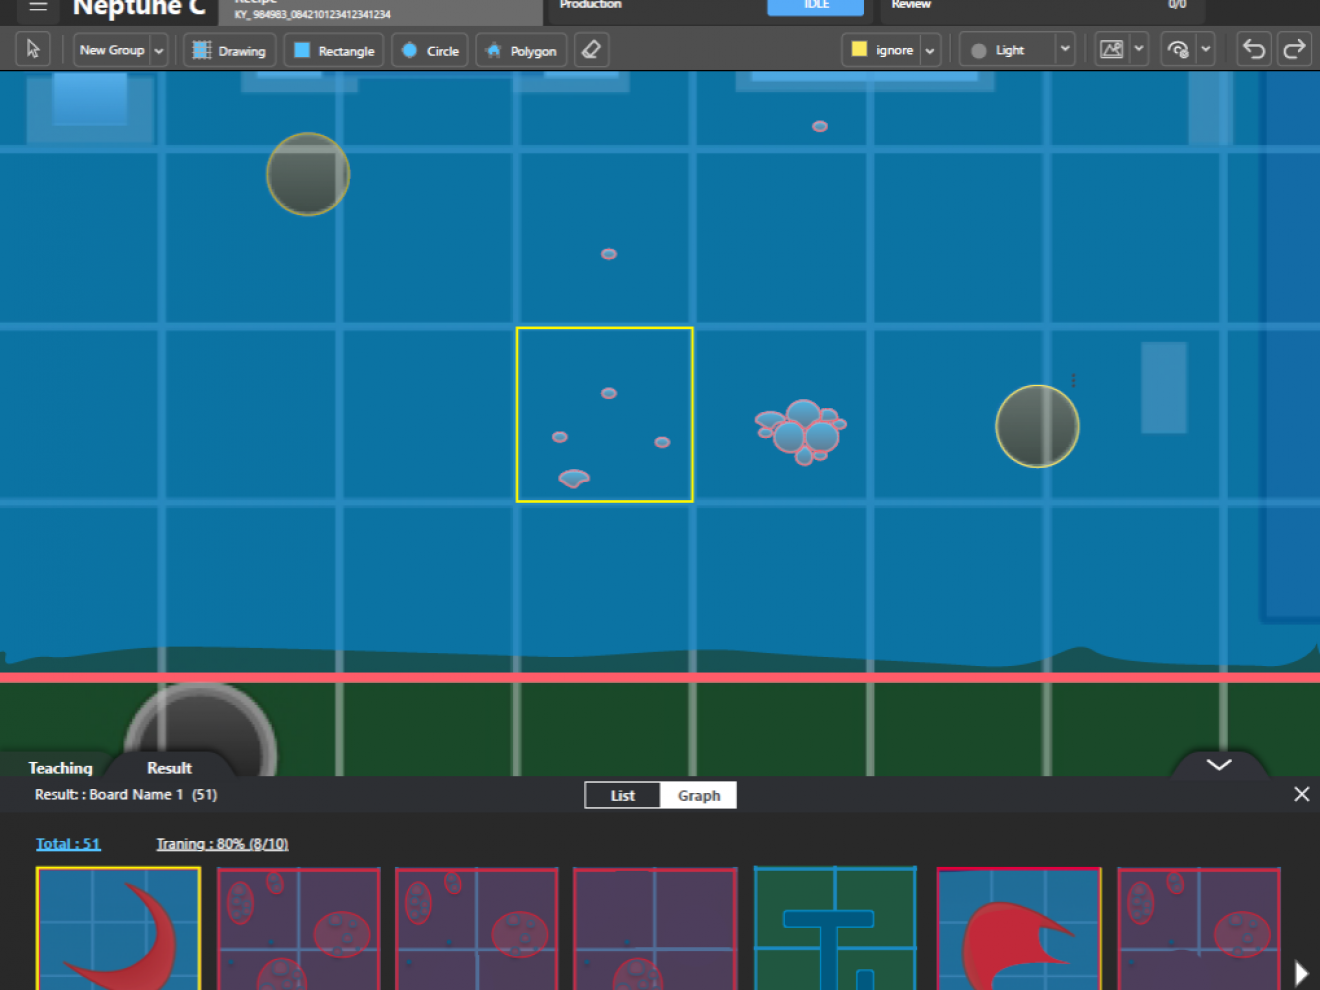Screen dimensions: 1320x990
Task: Select the Polygon tool
Action: point(521,50)
